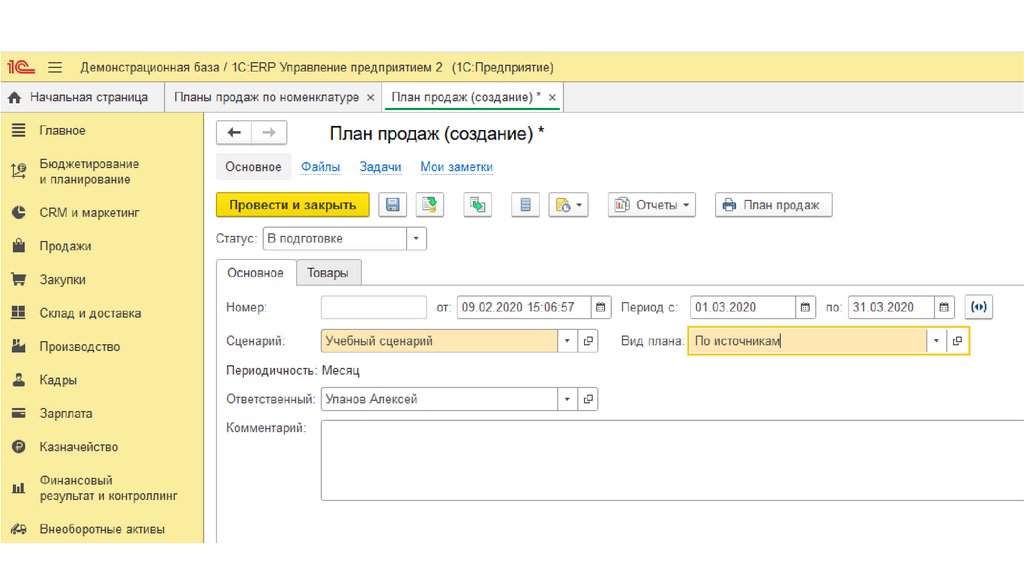This screenshot has width=1024, height=574.
Task: Click the Провести и закрыть button
Action: coord(292,205)
